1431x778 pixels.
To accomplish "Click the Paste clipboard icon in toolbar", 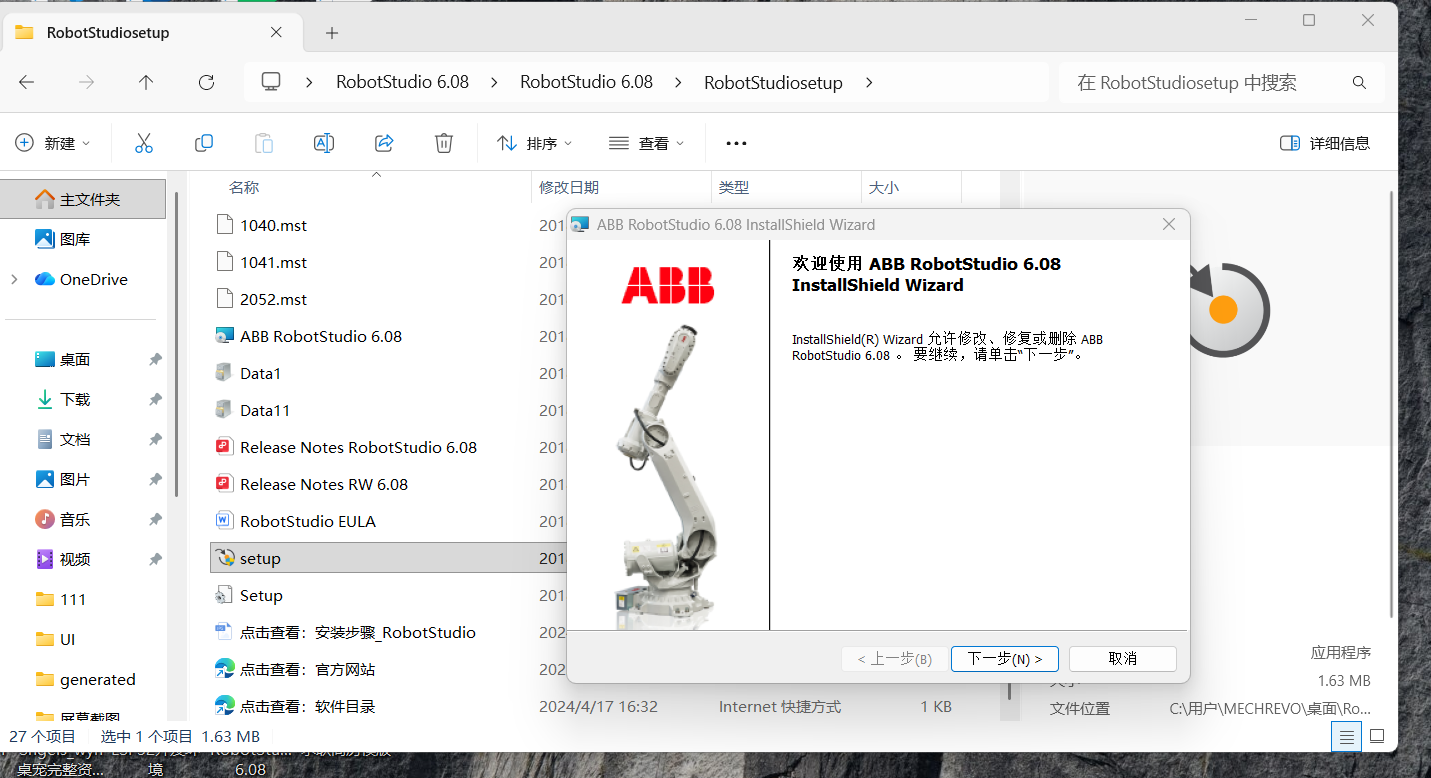I will [x=264, y=143].
